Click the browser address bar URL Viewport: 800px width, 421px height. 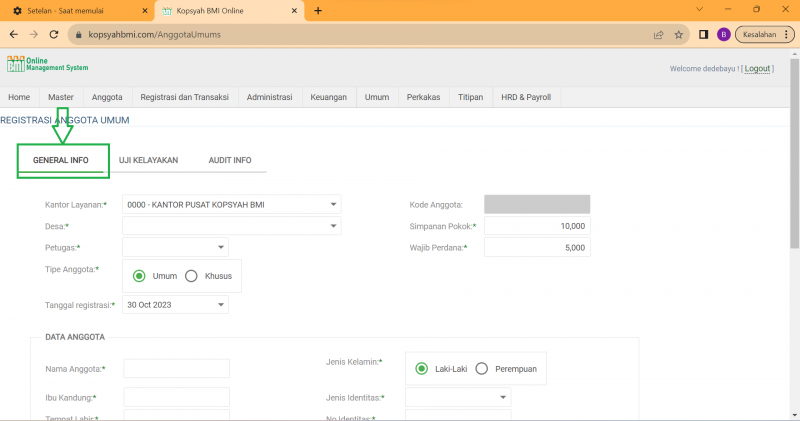[x=155, y=35]
